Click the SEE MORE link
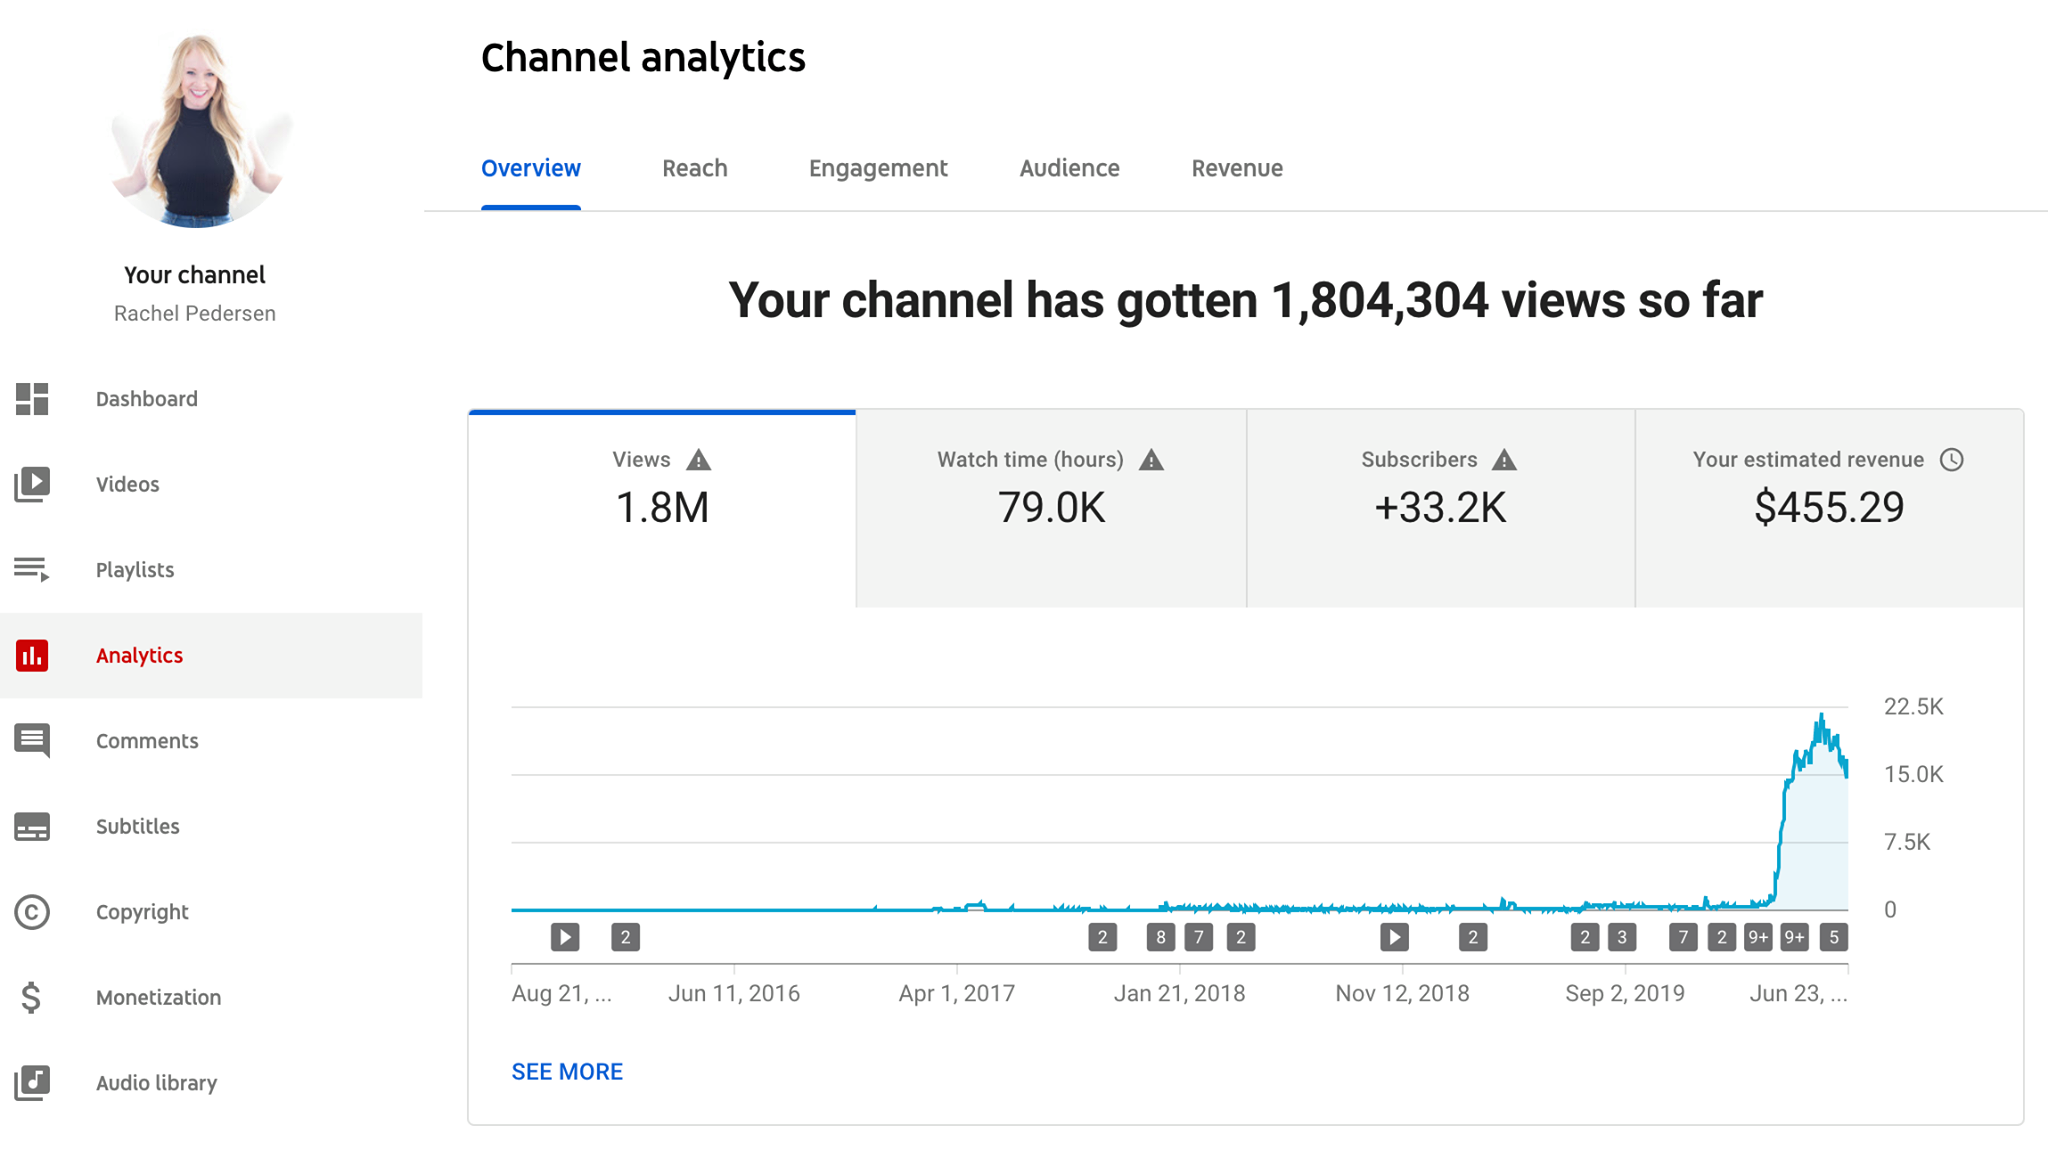Viewport: 2048px width, 1158px height. pyautogui.click(x=566, y=1071)
